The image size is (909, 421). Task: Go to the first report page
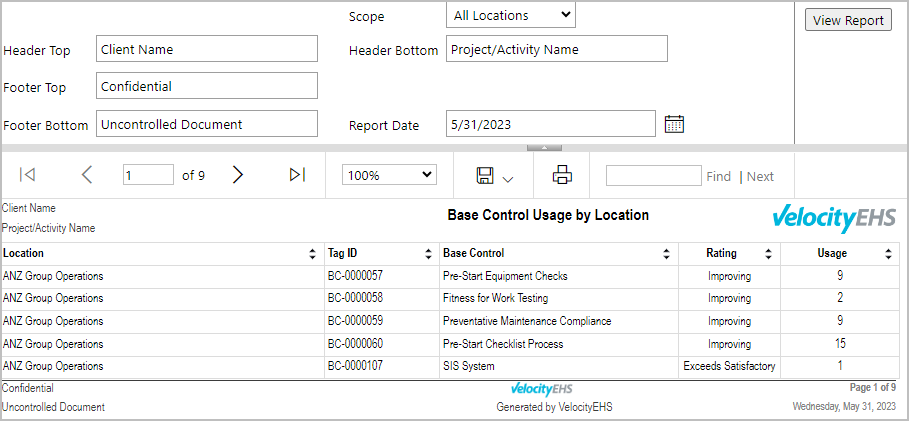tap(27, 175)
